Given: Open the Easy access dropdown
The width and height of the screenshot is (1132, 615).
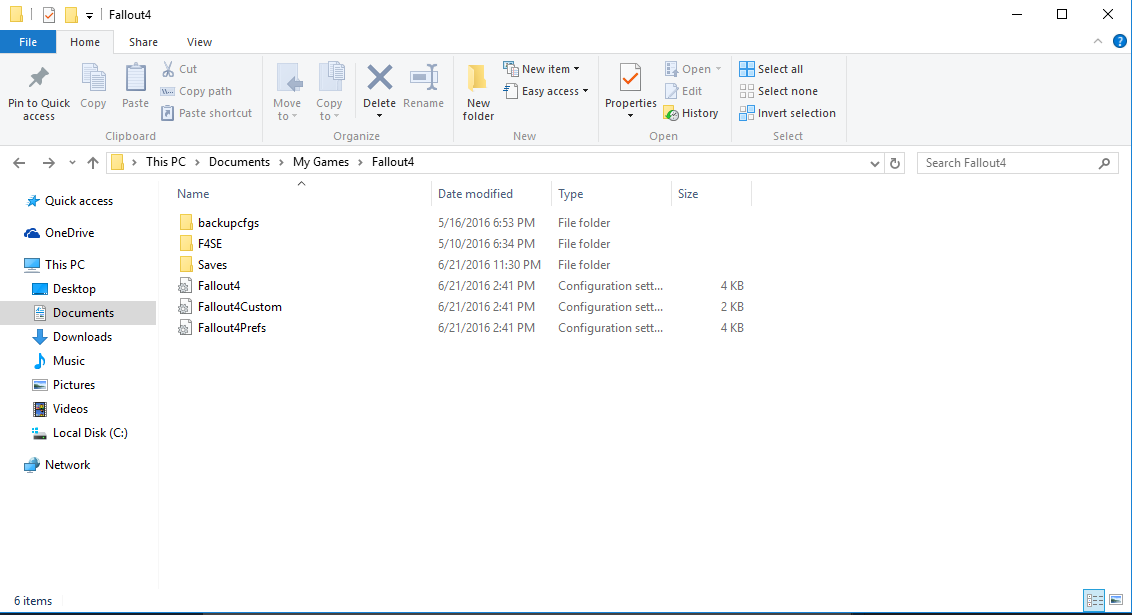Looking at the screenshot, I should point(546,91).
